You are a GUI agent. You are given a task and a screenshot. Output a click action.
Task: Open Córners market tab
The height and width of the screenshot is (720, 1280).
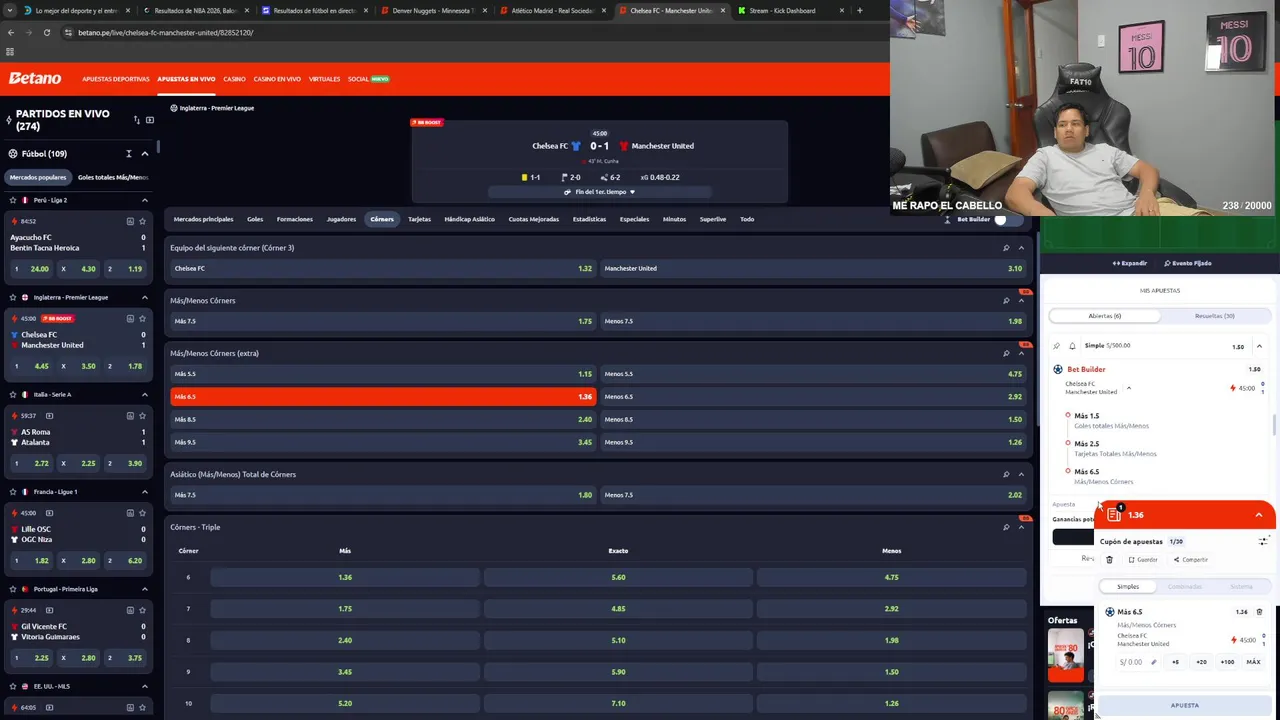(x=382, y=219)
